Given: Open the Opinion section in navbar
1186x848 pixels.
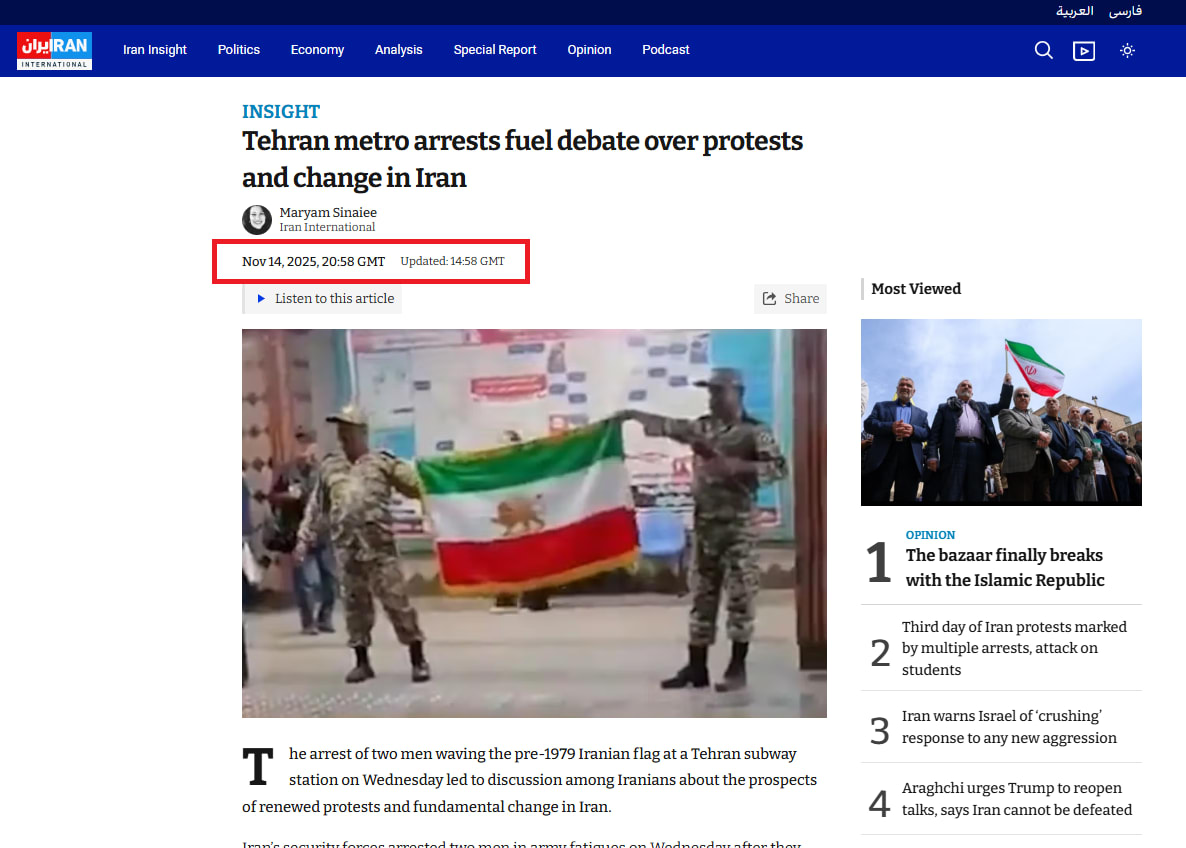Looking at the screenshot, I should pyautogui.click(x=589, y=50).
